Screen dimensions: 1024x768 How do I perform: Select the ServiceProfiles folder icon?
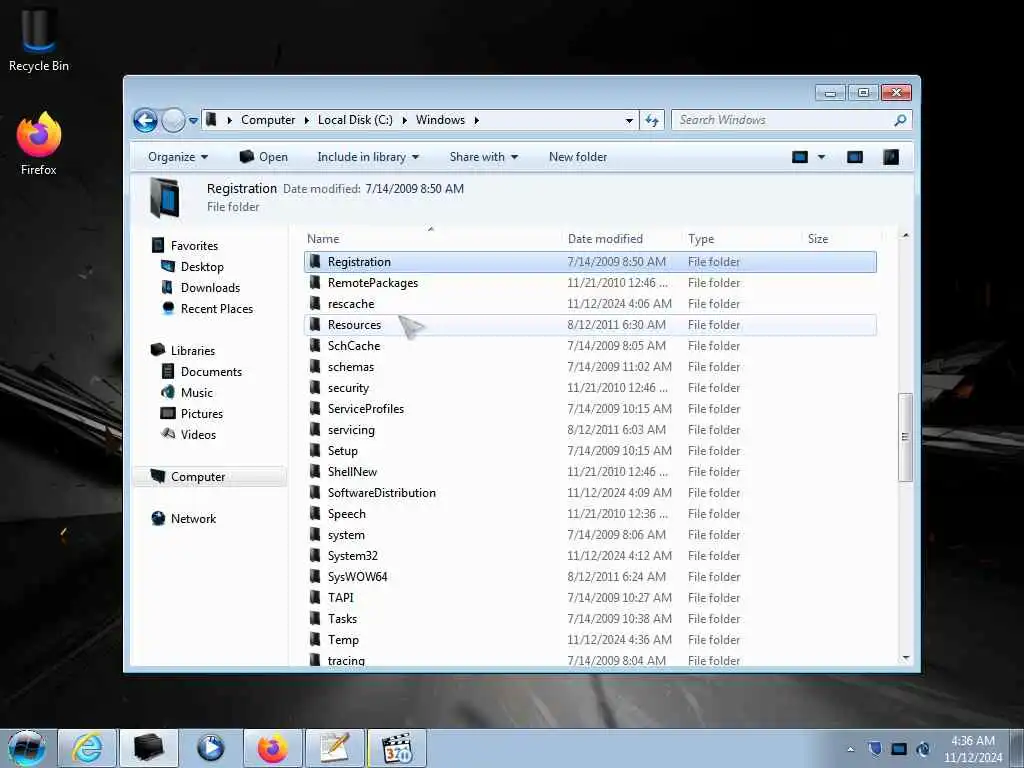315,409
